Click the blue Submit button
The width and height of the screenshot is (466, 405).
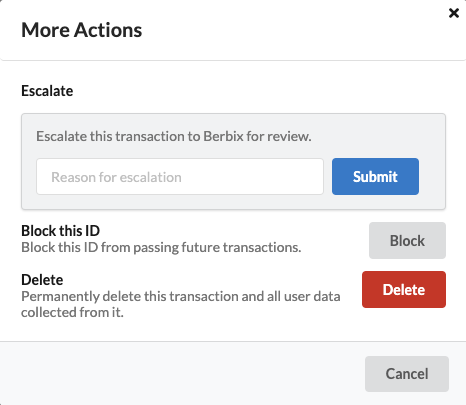[375, 177]
